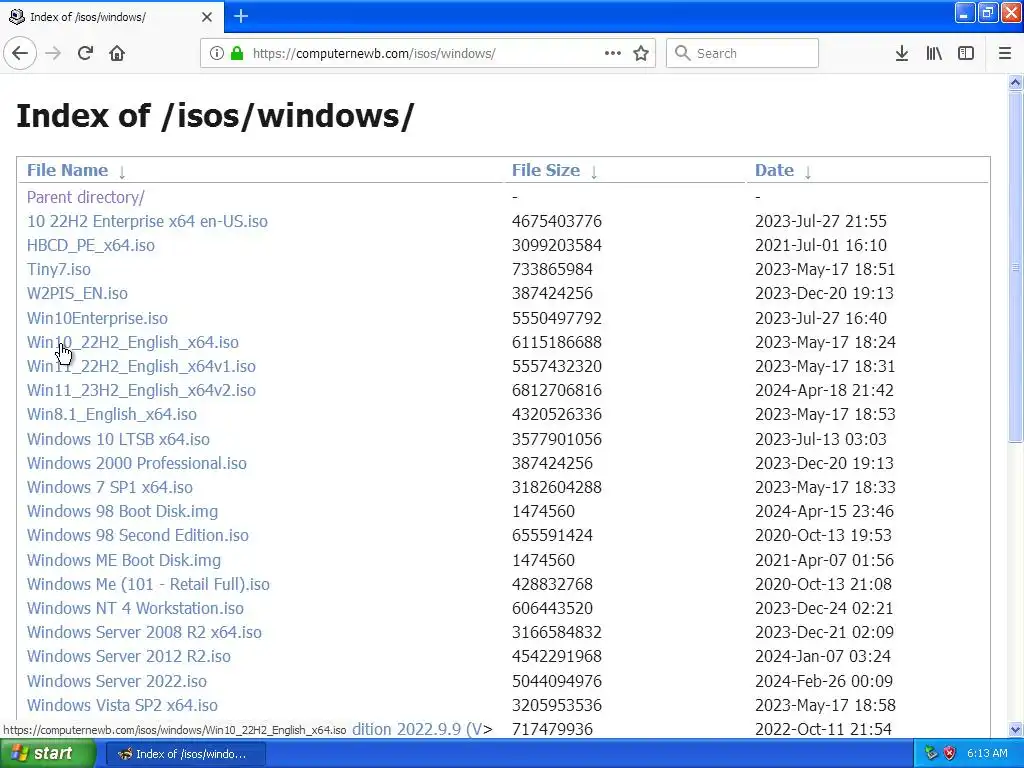Image resolution: width=1024 pixels, height=768 pixels.
Task: Click Windows 2000 Professional.iso link
Action: point(136,464)
